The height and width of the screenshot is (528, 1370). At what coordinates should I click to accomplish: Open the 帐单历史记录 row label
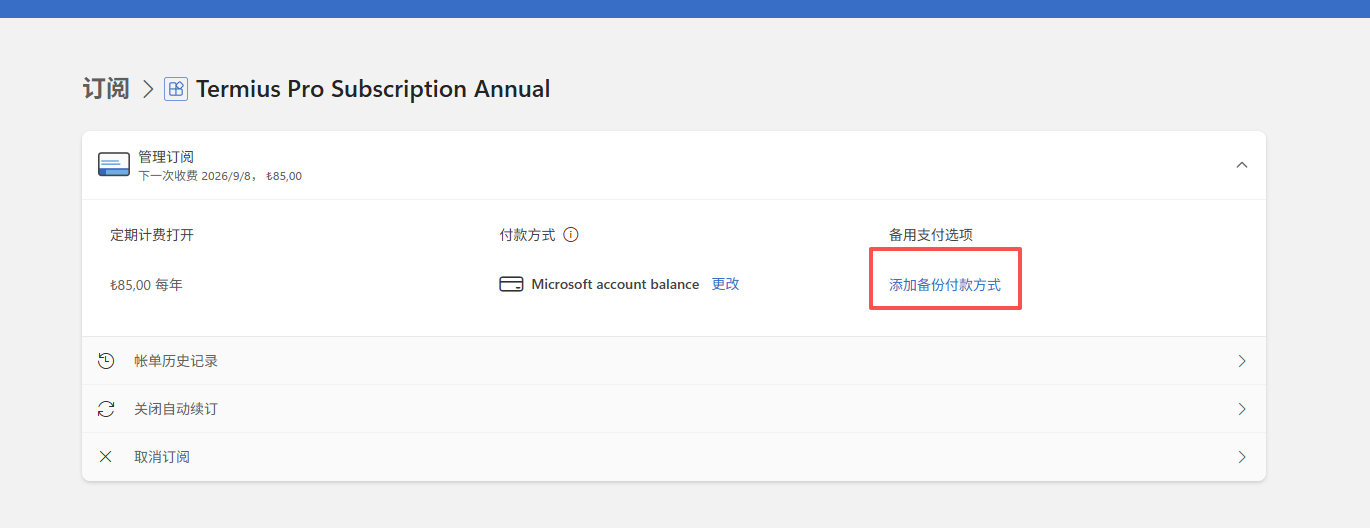(x=176, y=361)
